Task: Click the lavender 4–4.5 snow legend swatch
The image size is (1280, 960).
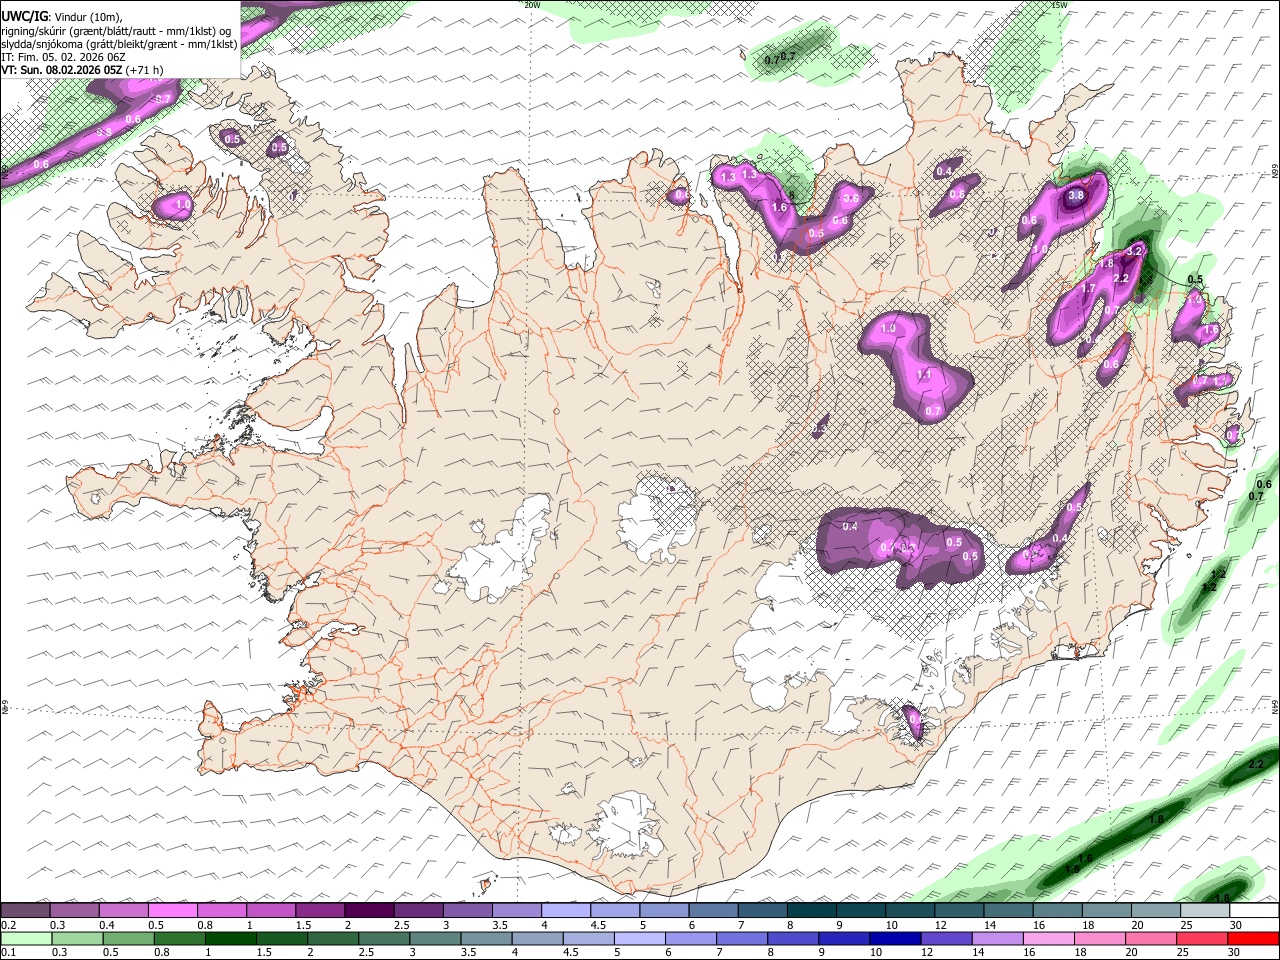Action: tap(568, 910)
